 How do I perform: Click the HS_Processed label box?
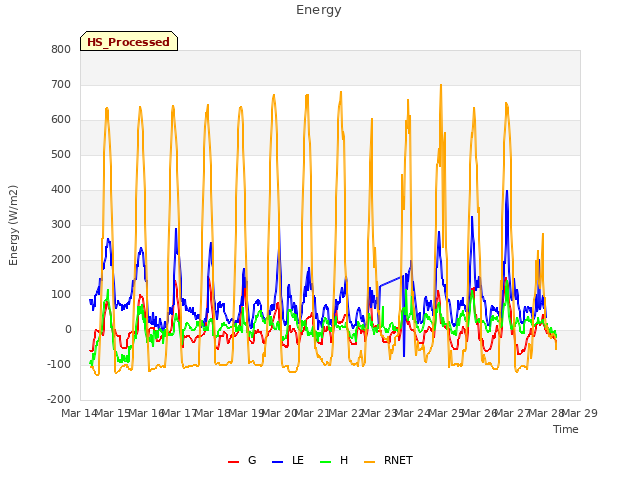[x=129, y=41]
